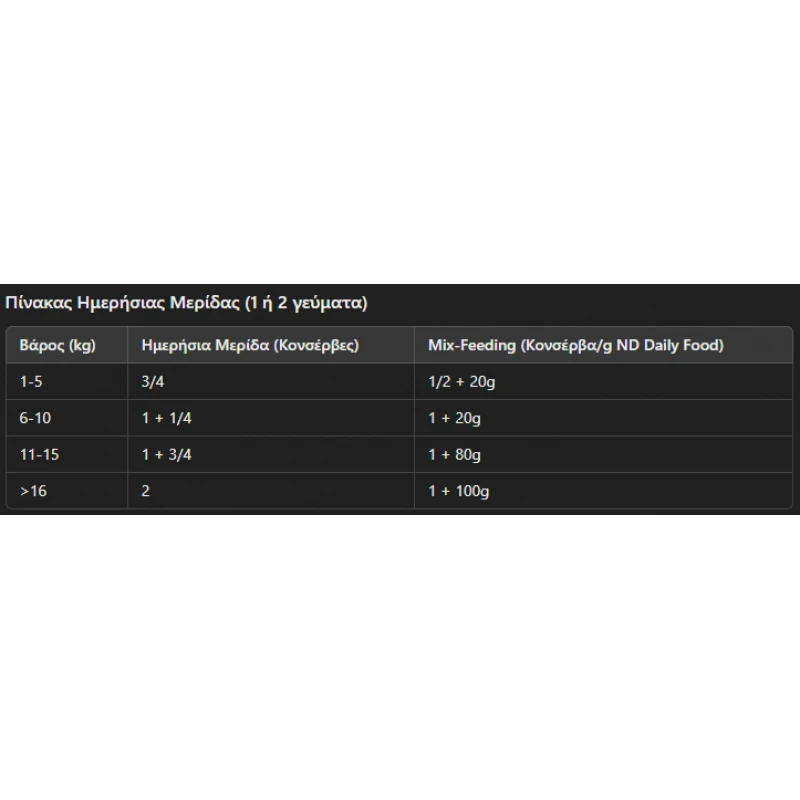
Task: Select the 1 + 3/4 daily portion cell
Action: pos(271,454)
